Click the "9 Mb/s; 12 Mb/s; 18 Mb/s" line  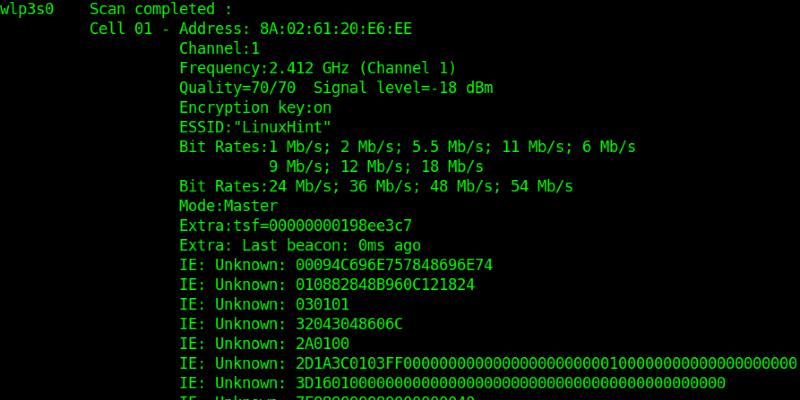point(376,166)
